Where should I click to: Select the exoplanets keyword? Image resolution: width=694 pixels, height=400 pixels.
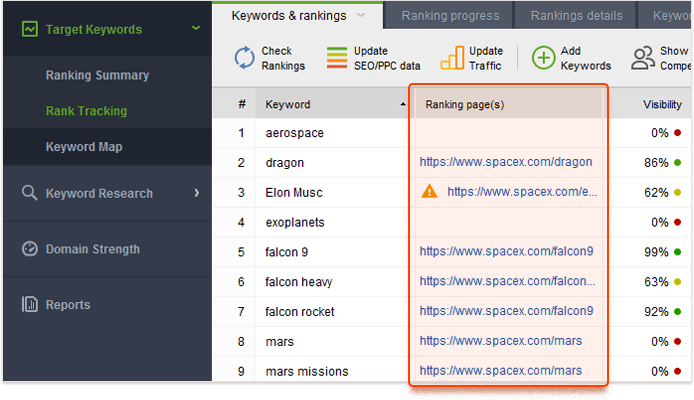295,222
